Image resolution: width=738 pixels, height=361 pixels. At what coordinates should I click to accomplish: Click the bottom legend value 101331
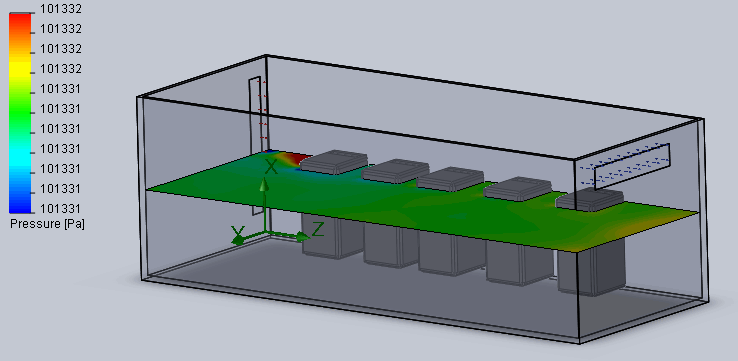(61, 209)
